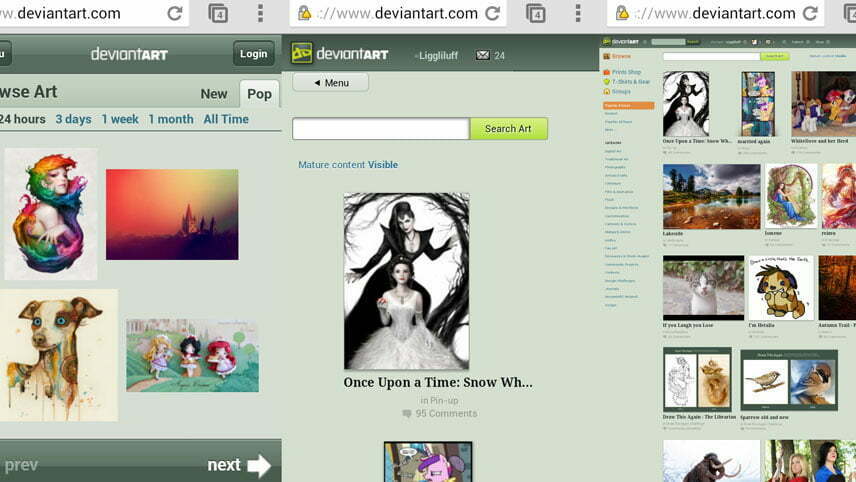Click the comments bubble icon by 95 Comments
The image size is (856, 482).
pyautogui.click(x=407, y=414)
